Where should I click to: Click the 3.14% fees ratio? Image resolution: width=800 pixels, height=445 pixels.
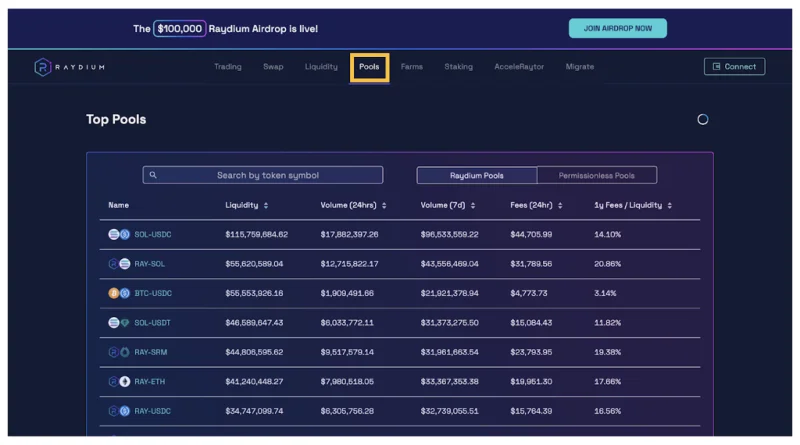(x=605, y=293)
